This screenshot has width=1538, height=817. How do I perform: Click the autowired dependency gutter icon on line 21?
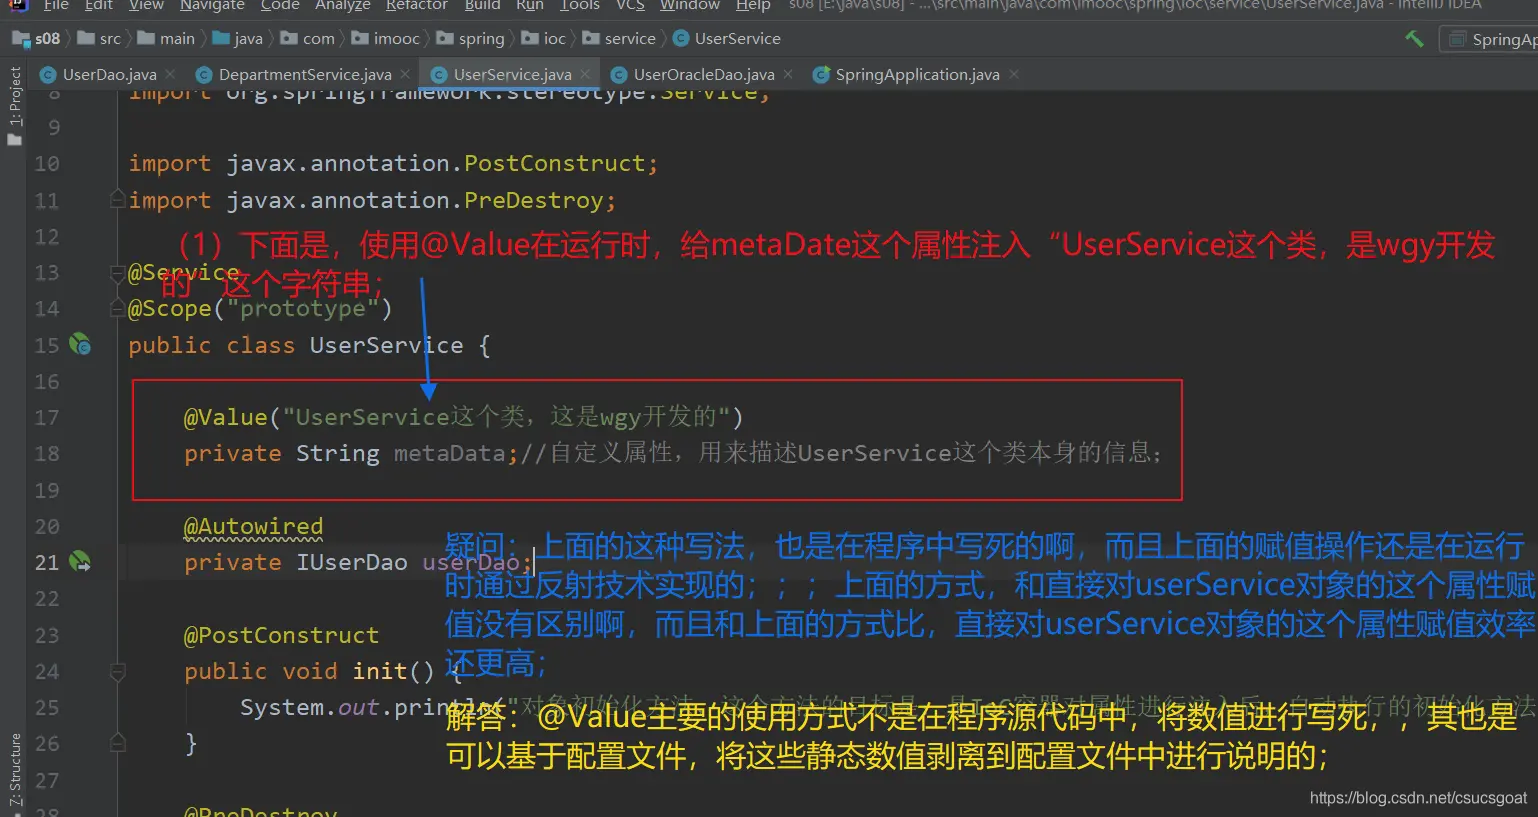pyautogui.click(x=80, y=562)
